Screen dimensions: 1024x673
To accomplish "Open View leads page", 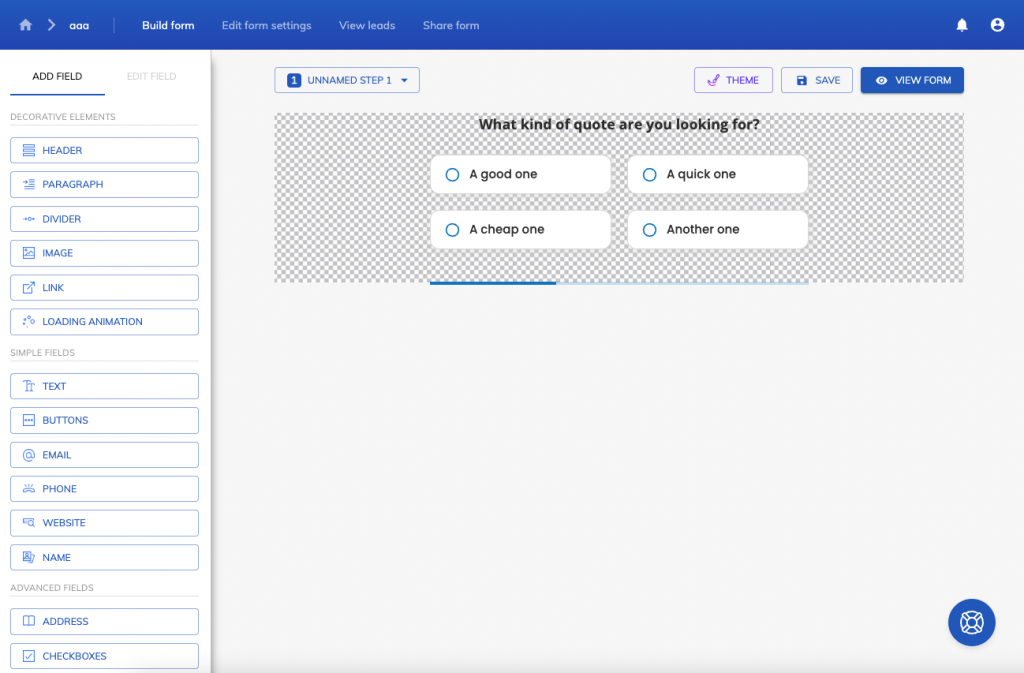I will (367, 25).
